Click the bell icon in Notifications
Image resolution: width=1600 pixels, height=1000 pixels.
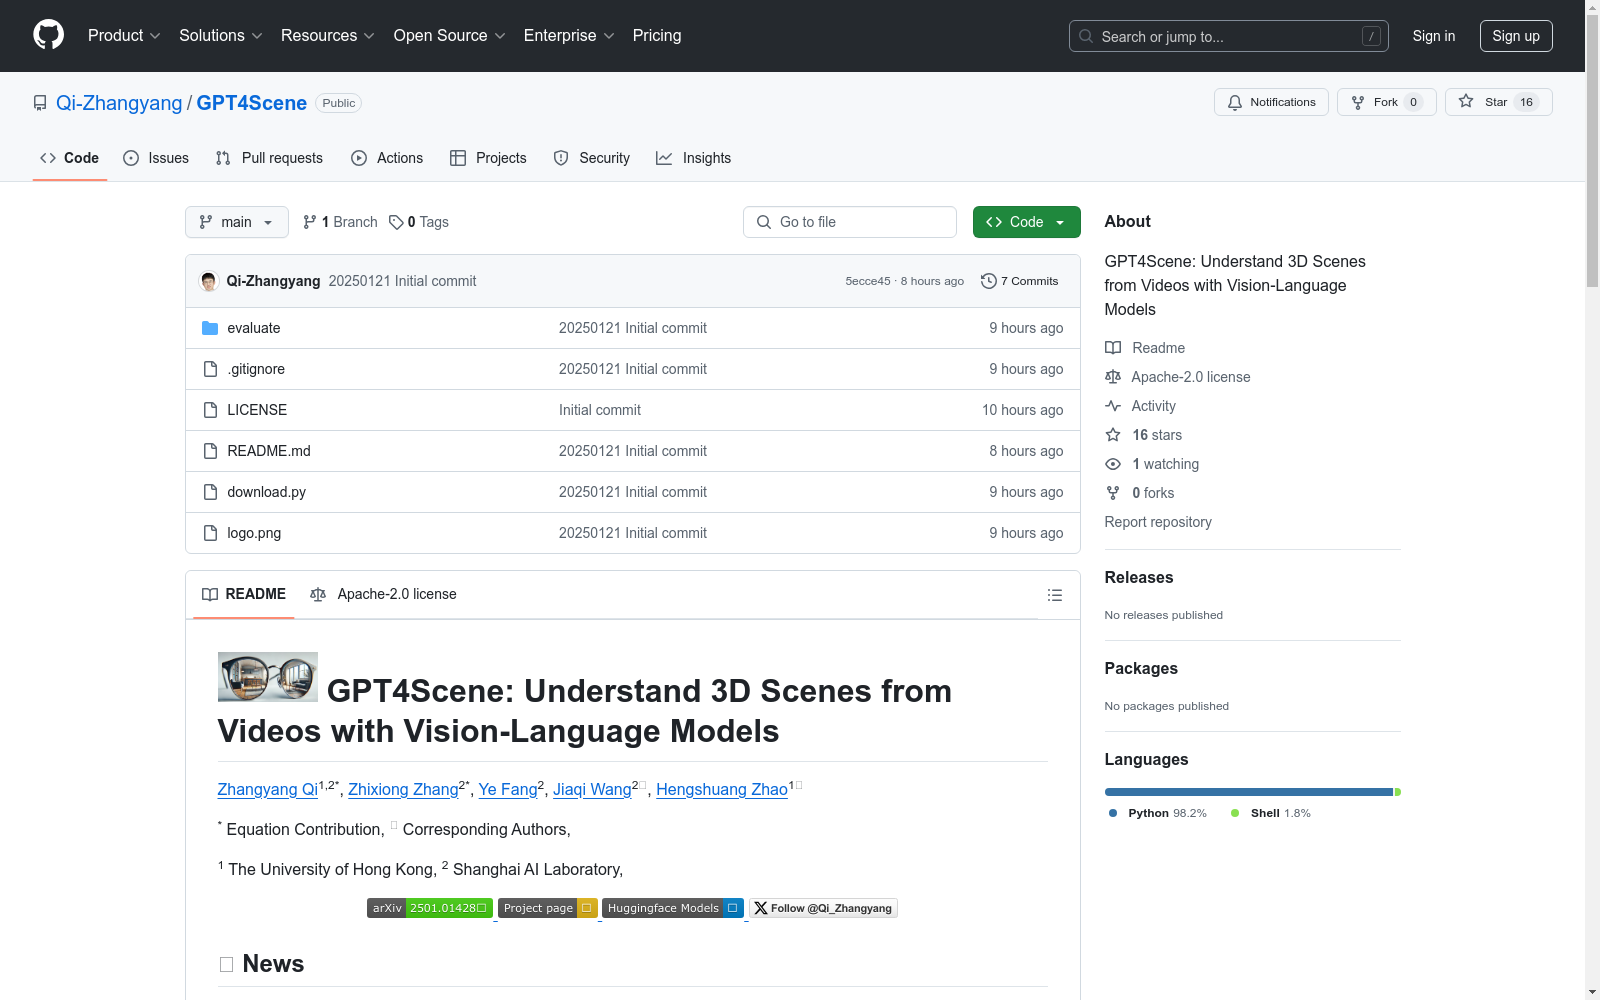click(x=1235, y=102)
